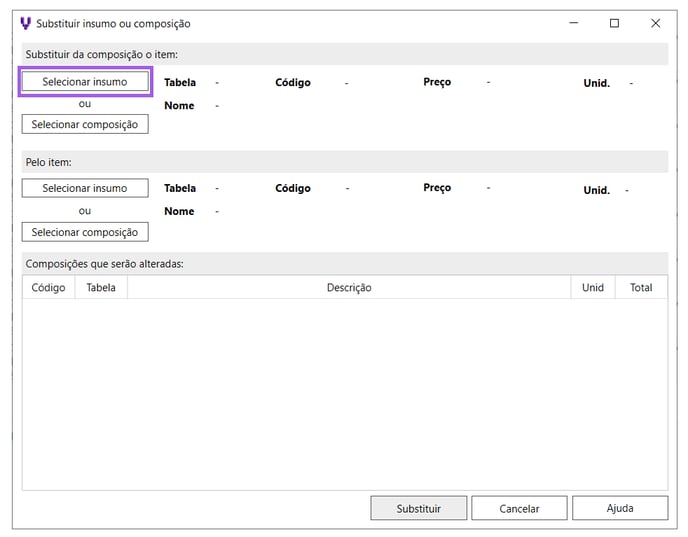Close the Substituir insumo ou composição dialog

656,23
